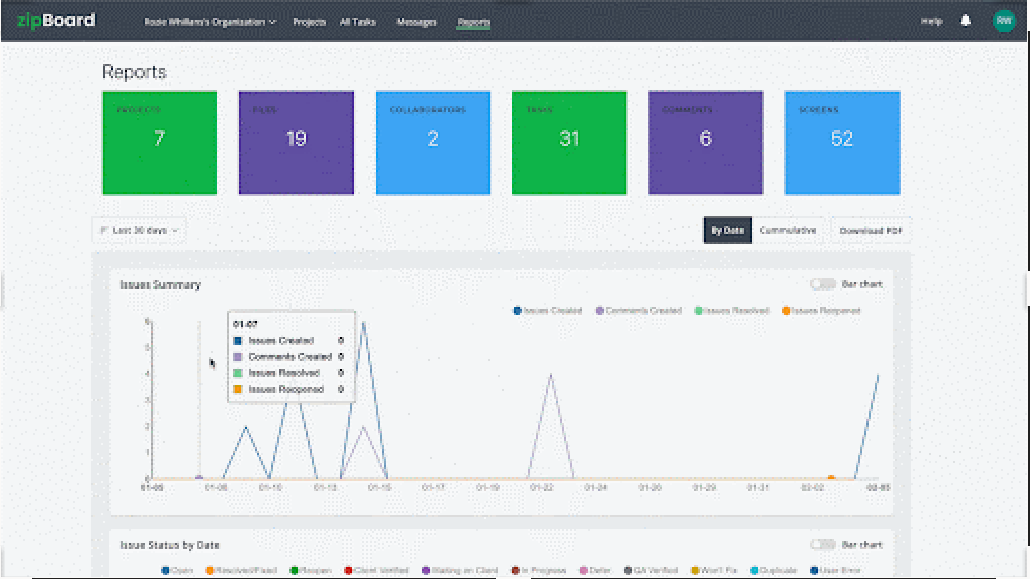Open the RW user avatar menu
The width and height of the screenshot is (1030, 579).
coord(1003,21)
